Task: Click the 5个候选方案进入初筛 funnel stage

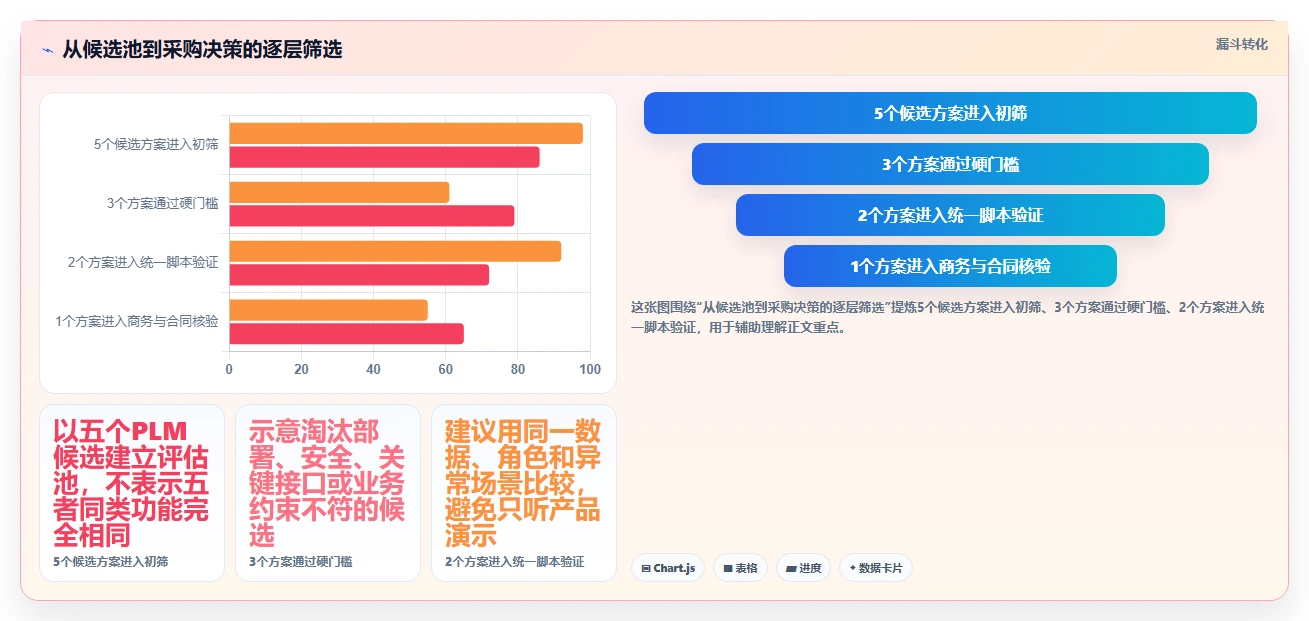Action: click(950, 113)
